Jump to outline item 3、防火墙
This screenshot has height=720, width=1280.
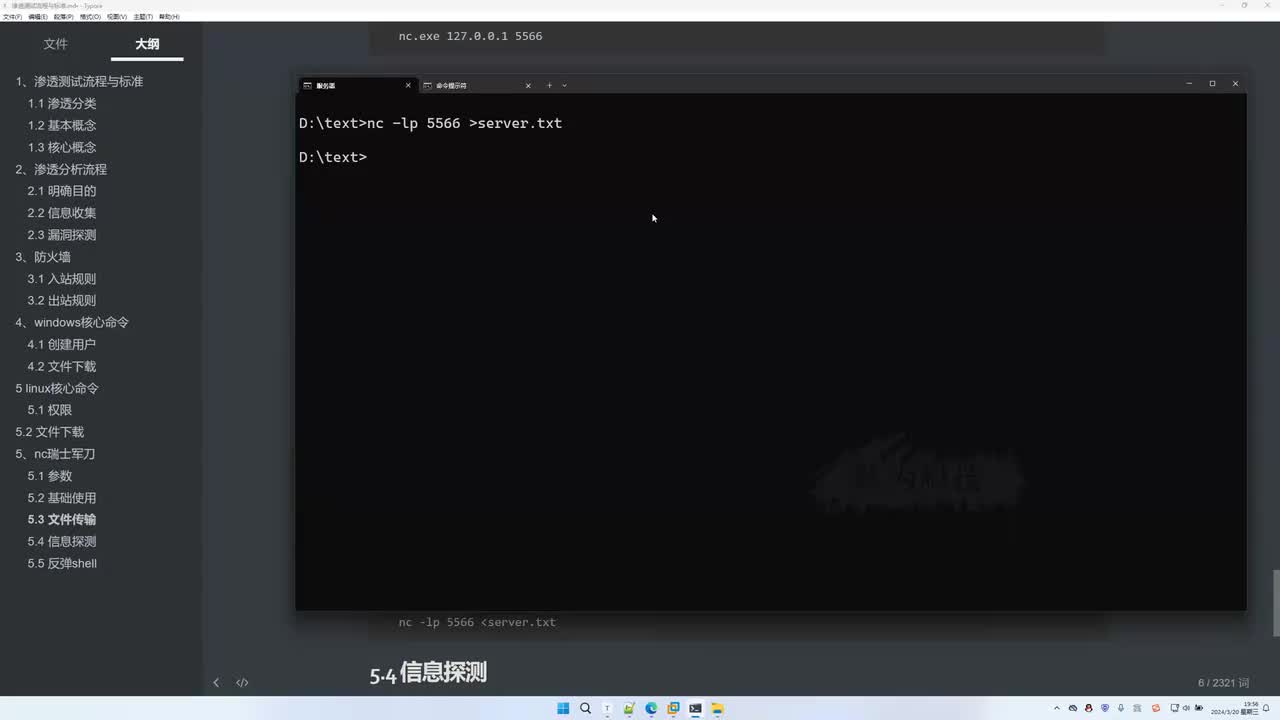43,257
